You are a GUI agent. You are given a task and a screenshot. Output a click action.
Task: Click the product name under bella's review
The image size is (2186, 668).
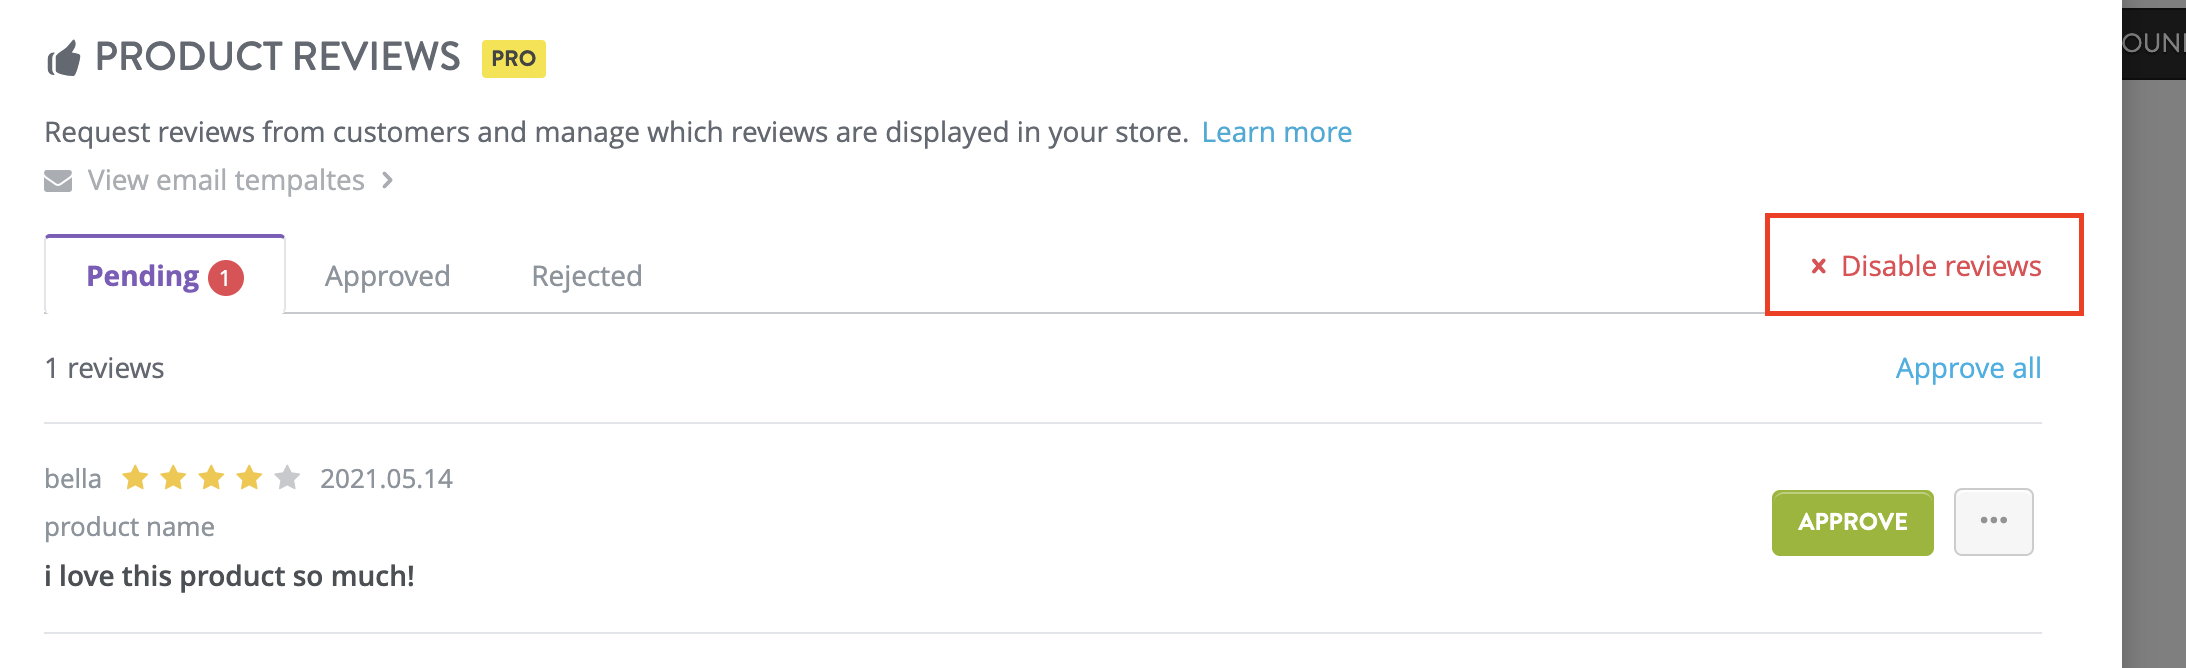tap(129, 527)
